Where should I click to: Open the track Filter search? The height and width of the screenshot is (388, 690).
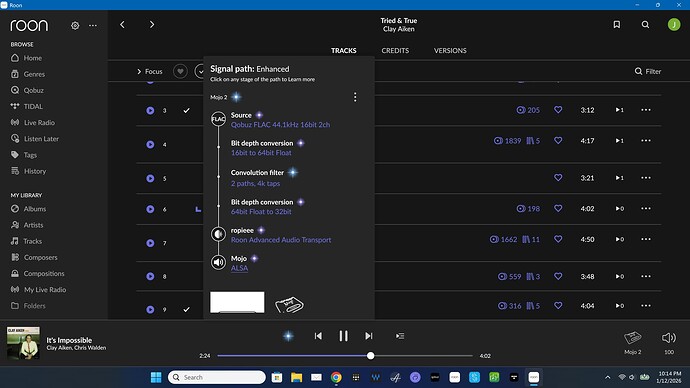(648, 71)
